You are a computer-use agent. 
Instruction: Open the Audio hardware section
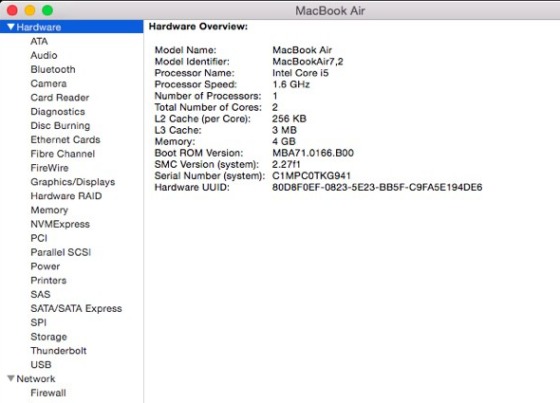(x=44, y=55)
